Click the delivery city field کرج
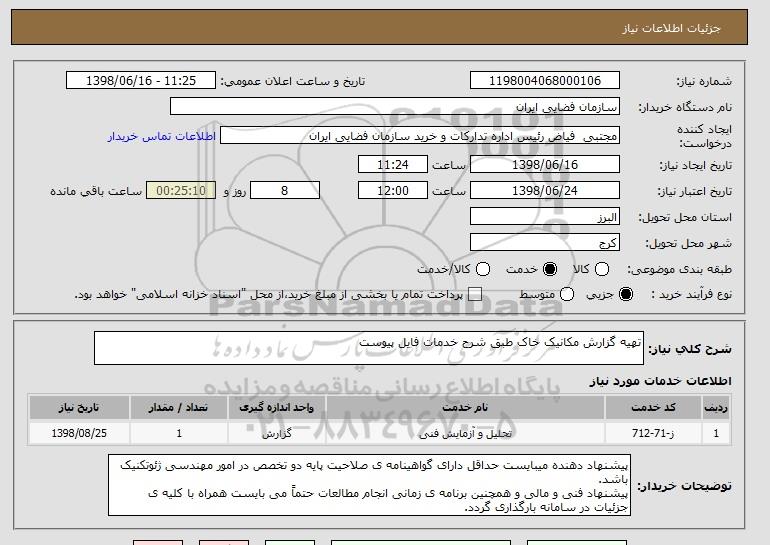This screenshot has width=770, height=545. [x=545, y=243]
